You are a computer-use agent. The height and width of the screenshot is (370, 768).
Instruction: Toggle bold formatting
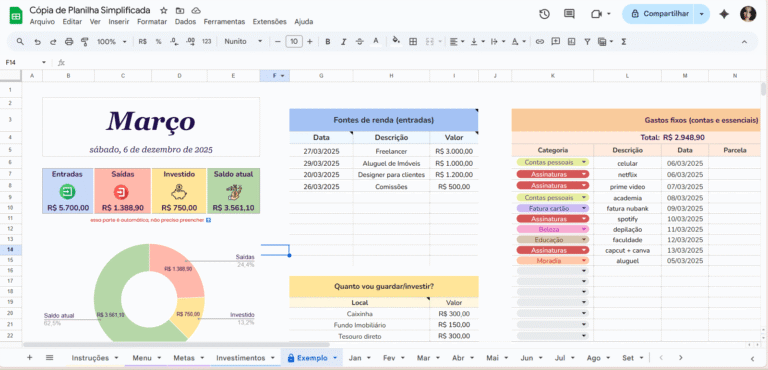coord(328,42)
